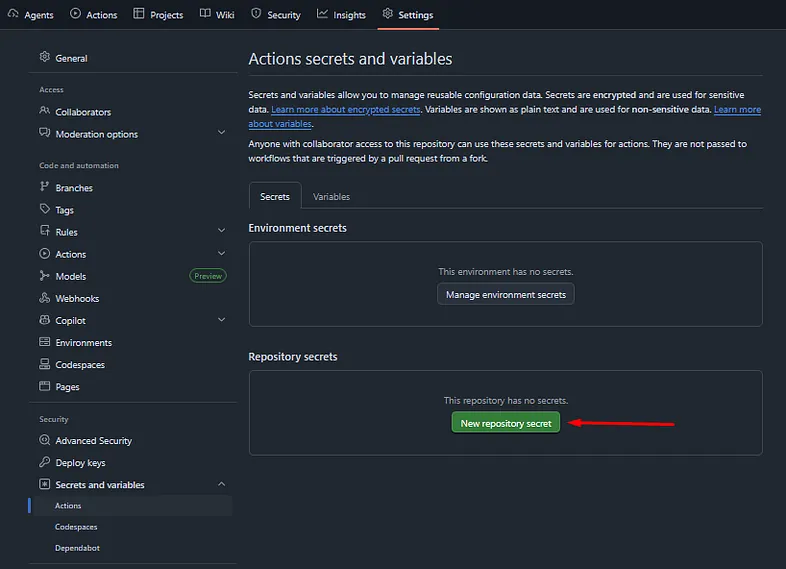Open the General settings label
The height and width of the screenshot is (569, 786).
(x=71, y=59)
